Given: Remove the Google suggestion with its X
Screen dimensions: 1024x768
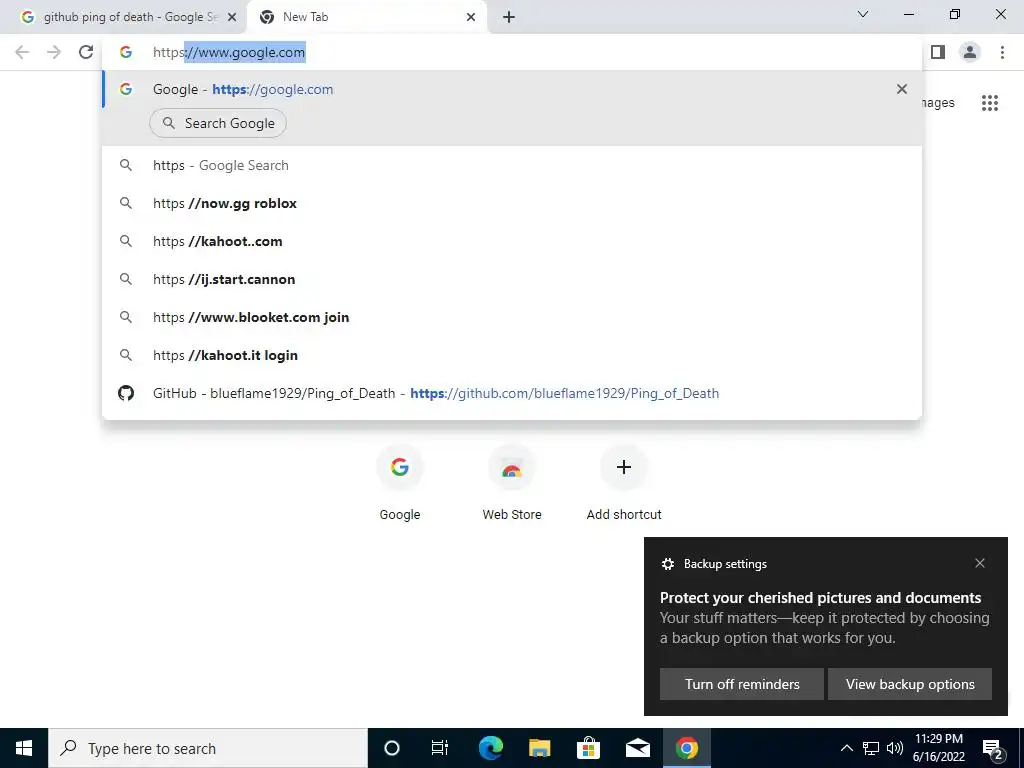Looking at the screenshot, I should click(902, 89).
